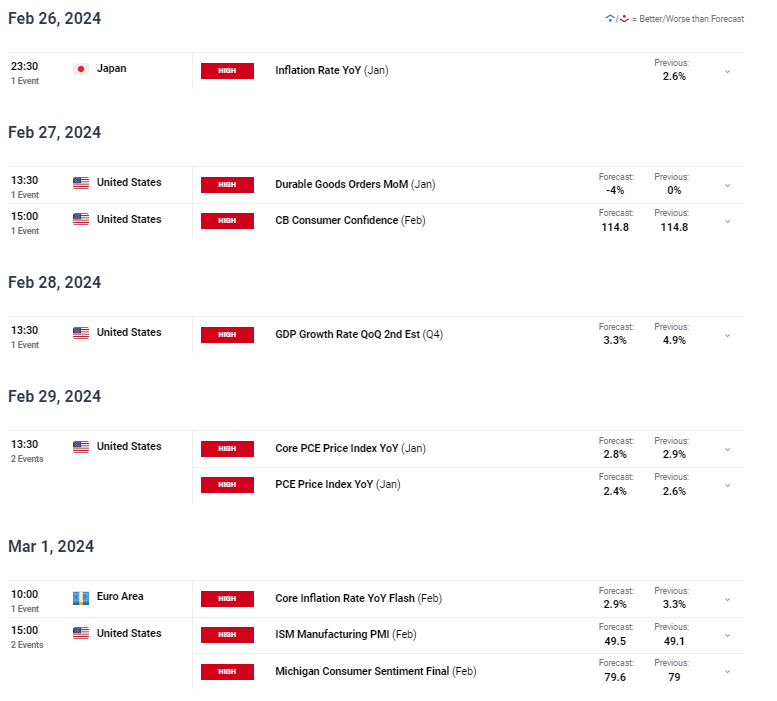Click US flag beside Durable Goods Orders
Screen dimensions: 777x701
[81, 183]
